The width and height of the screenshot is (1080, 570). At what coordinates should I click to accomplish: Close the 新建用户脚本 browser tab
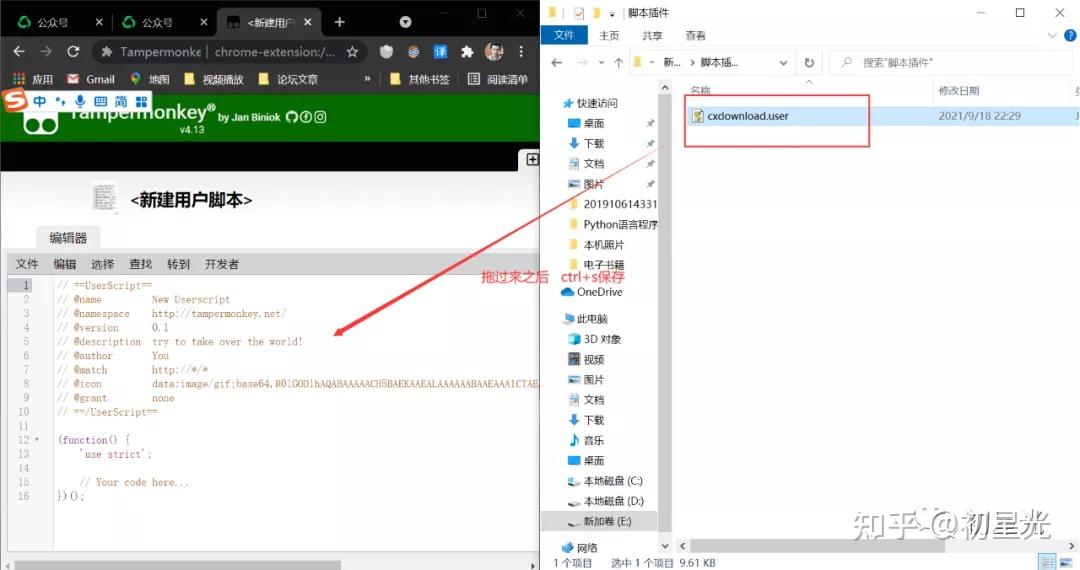pos(308,22)
